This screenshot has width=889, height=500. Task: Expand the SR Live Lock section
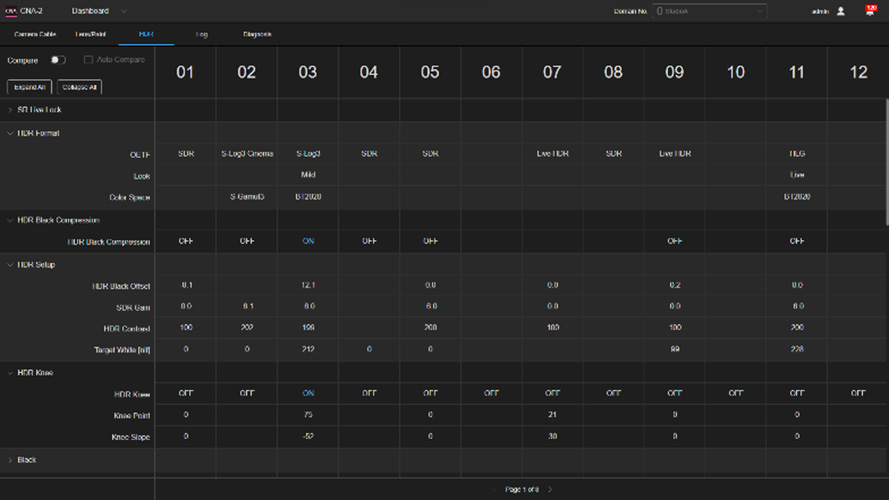[10, 110]
